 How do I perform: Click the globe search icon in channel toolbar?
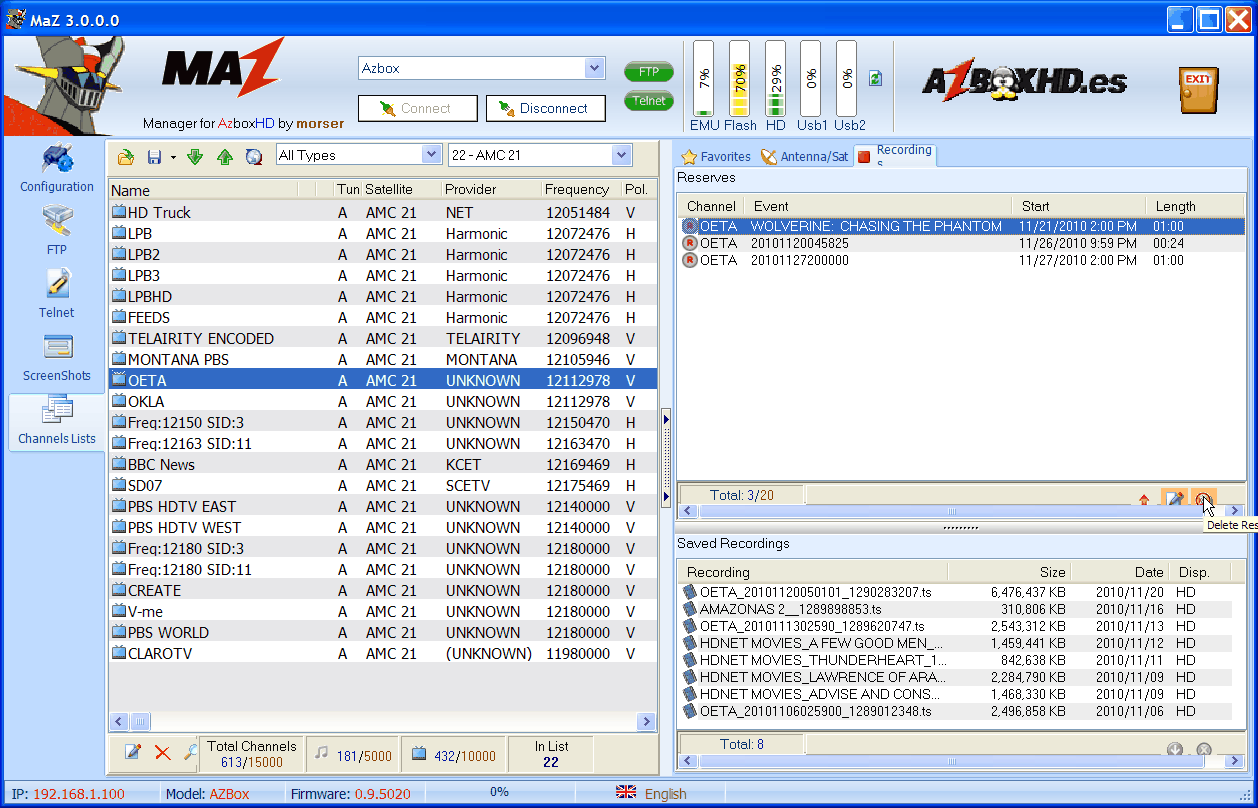pyautogui.click(x=254, y=156)
